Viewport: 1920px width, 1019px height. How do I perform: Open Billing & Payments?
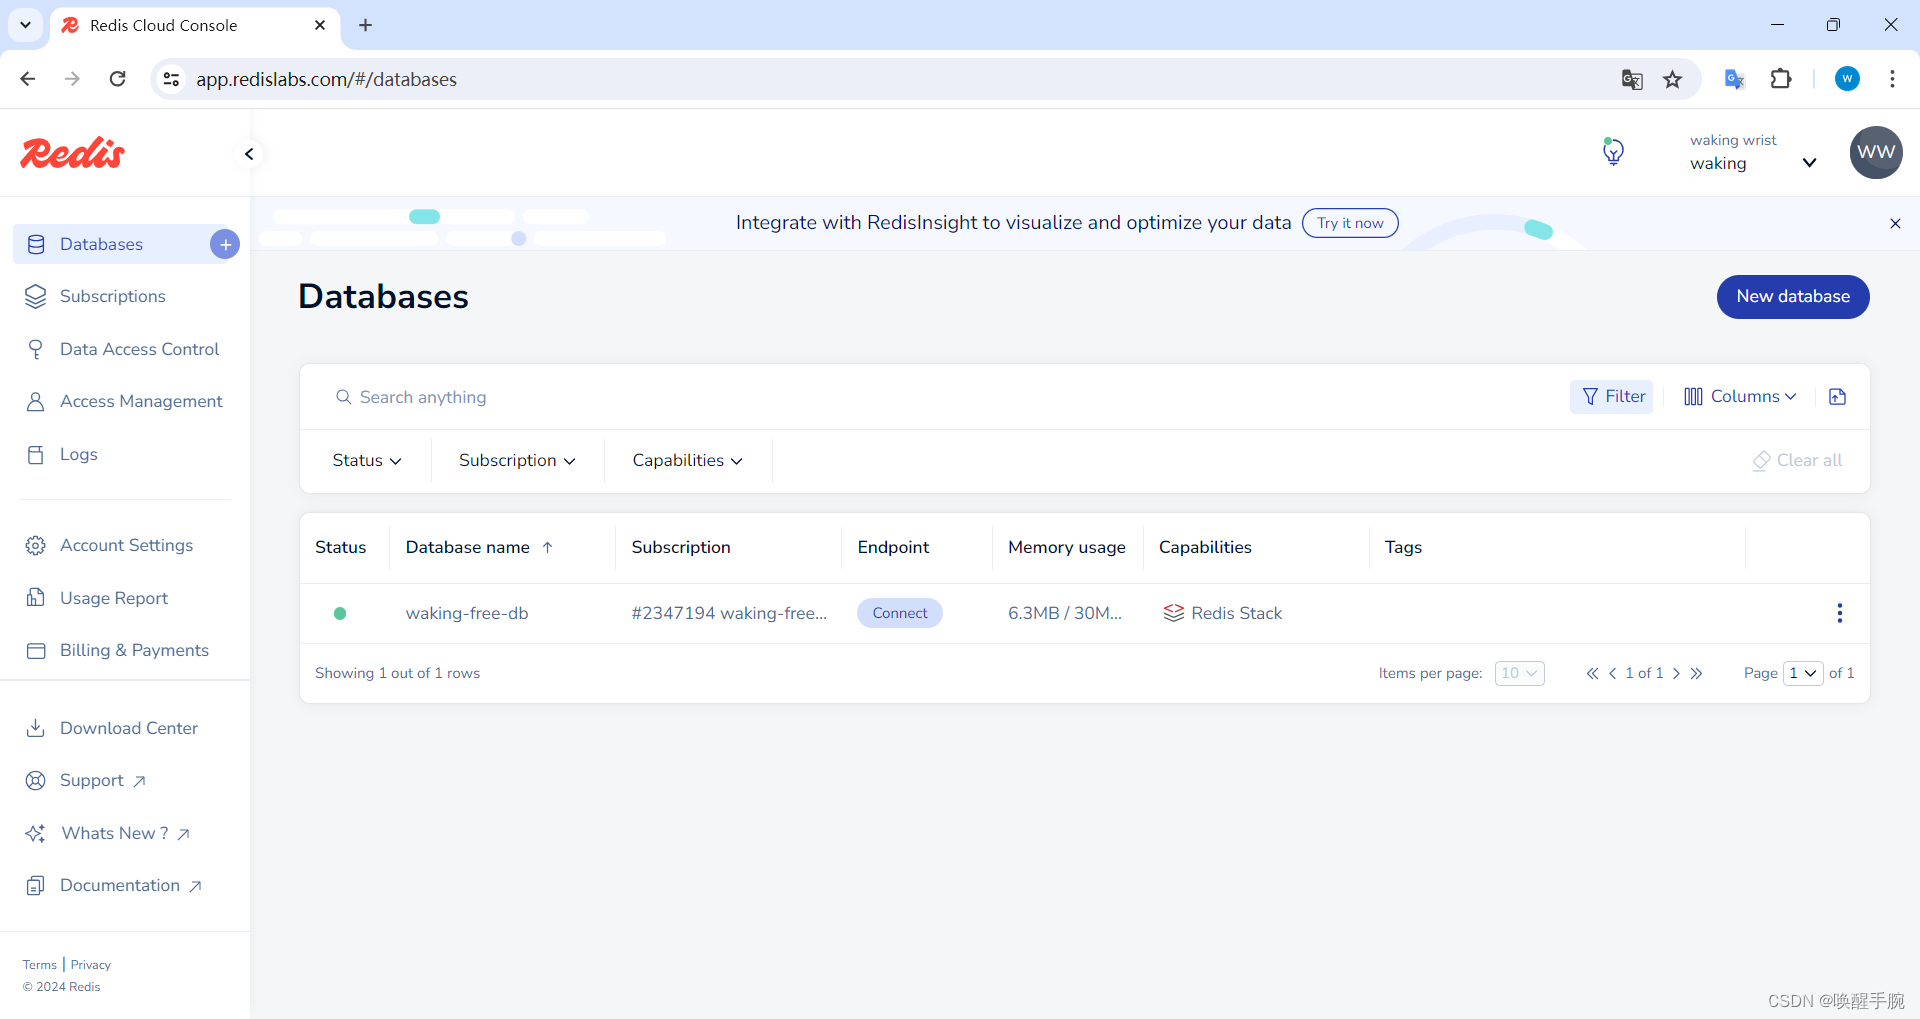(134, 650)
